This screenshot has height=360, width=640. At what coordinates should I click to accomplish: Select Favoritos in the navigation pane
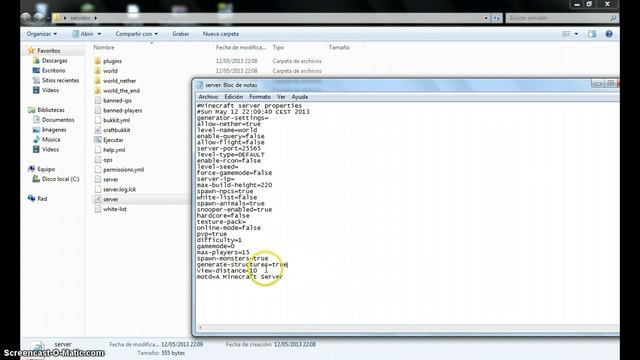(x=49, y=51)
